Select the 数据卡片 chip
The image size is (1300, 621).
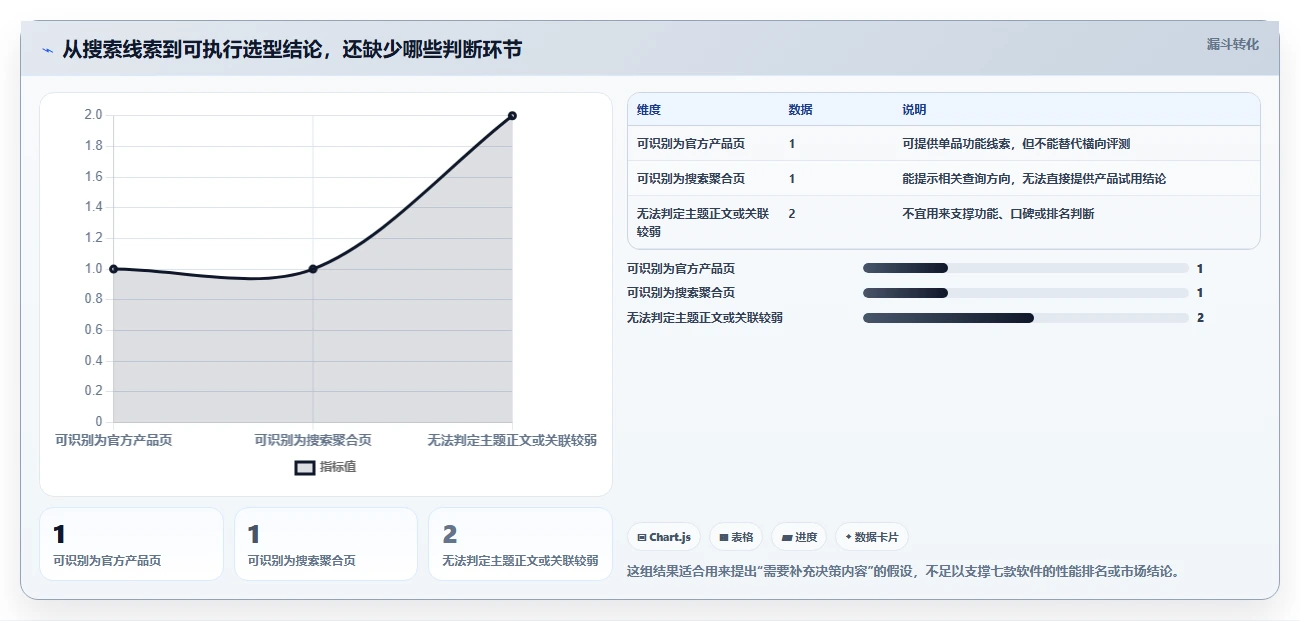pyautogui.click(x=872, y=537)
